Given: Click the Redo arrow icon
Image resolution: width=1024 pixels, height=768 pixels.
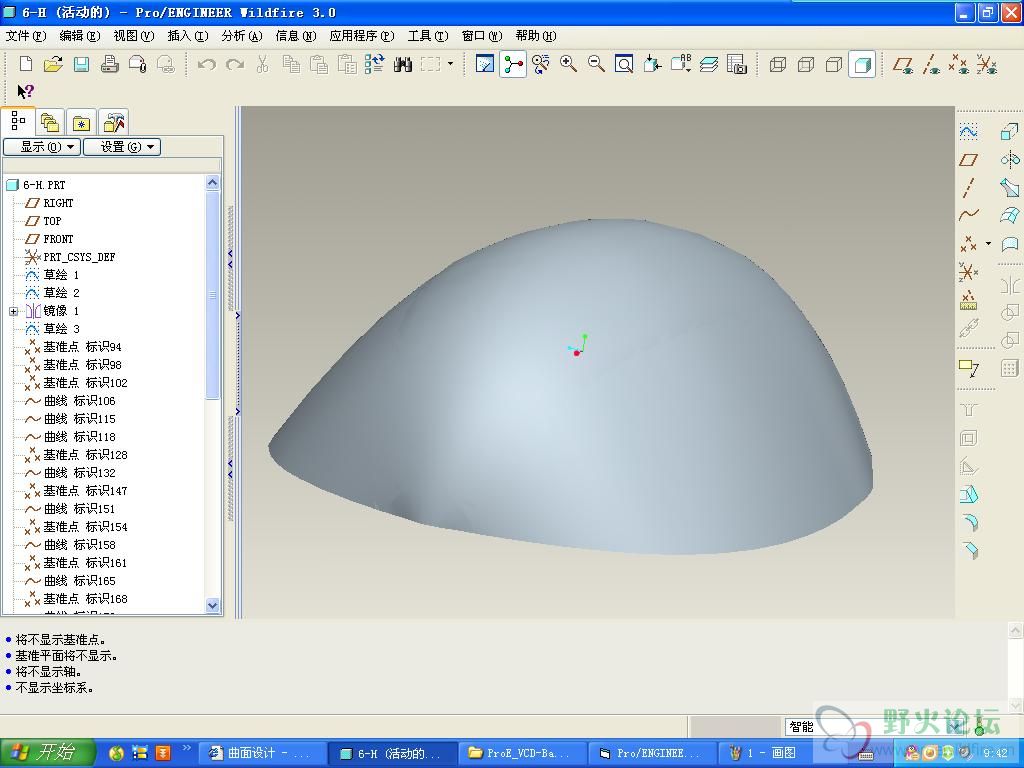Looking at the screenshot, I should click(x=234, y=64).
